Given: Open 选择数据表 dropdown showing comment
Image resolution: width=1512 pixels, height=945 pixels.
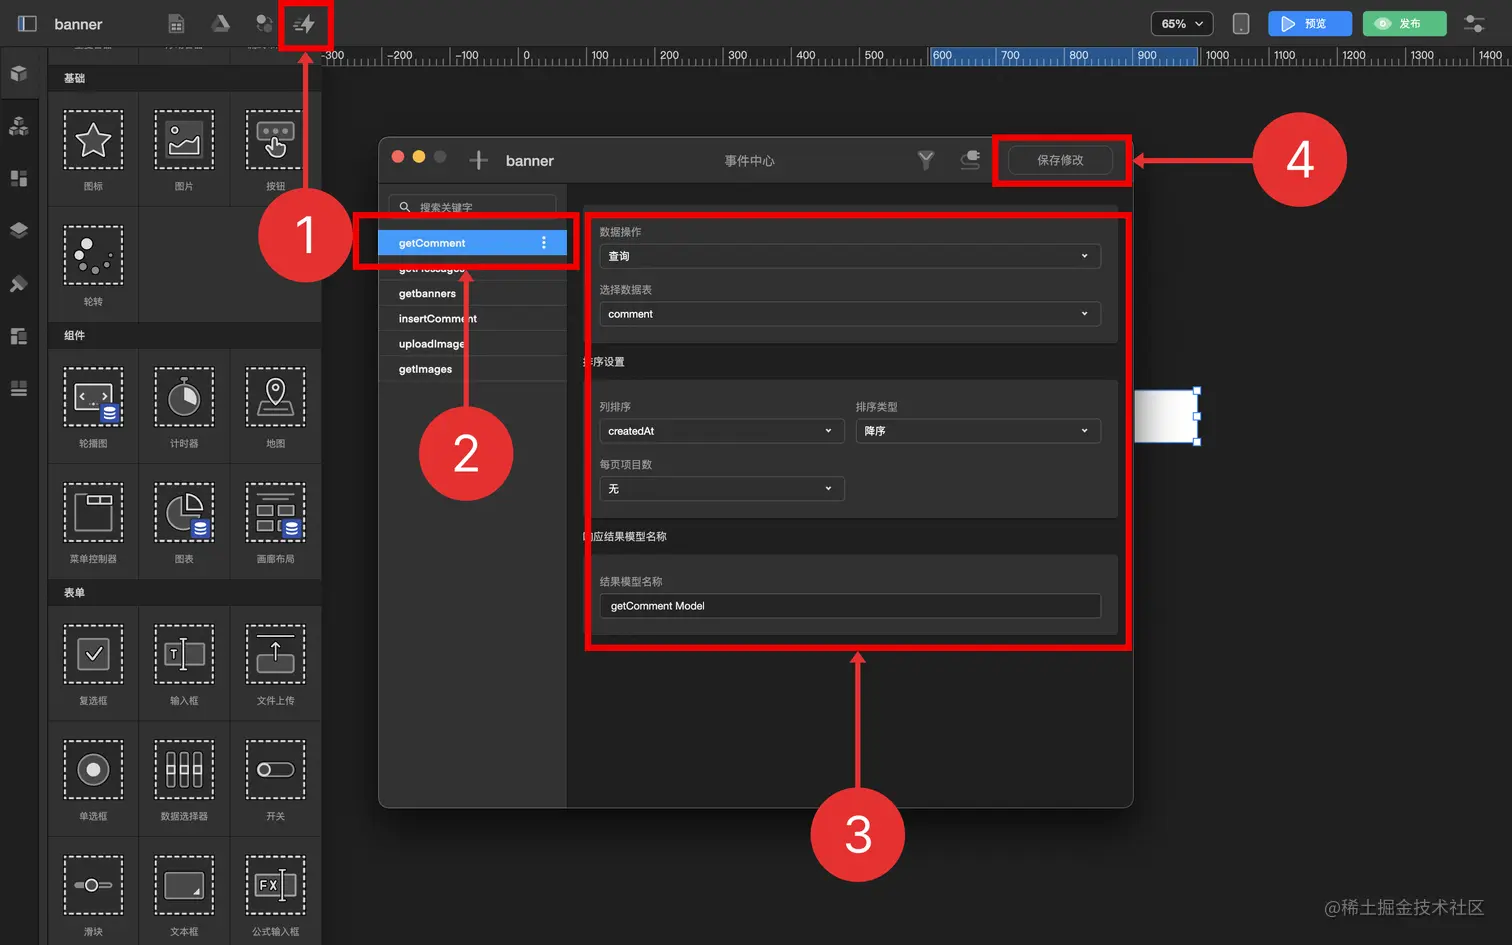Looking at the screenshot, I should (850, 314).
